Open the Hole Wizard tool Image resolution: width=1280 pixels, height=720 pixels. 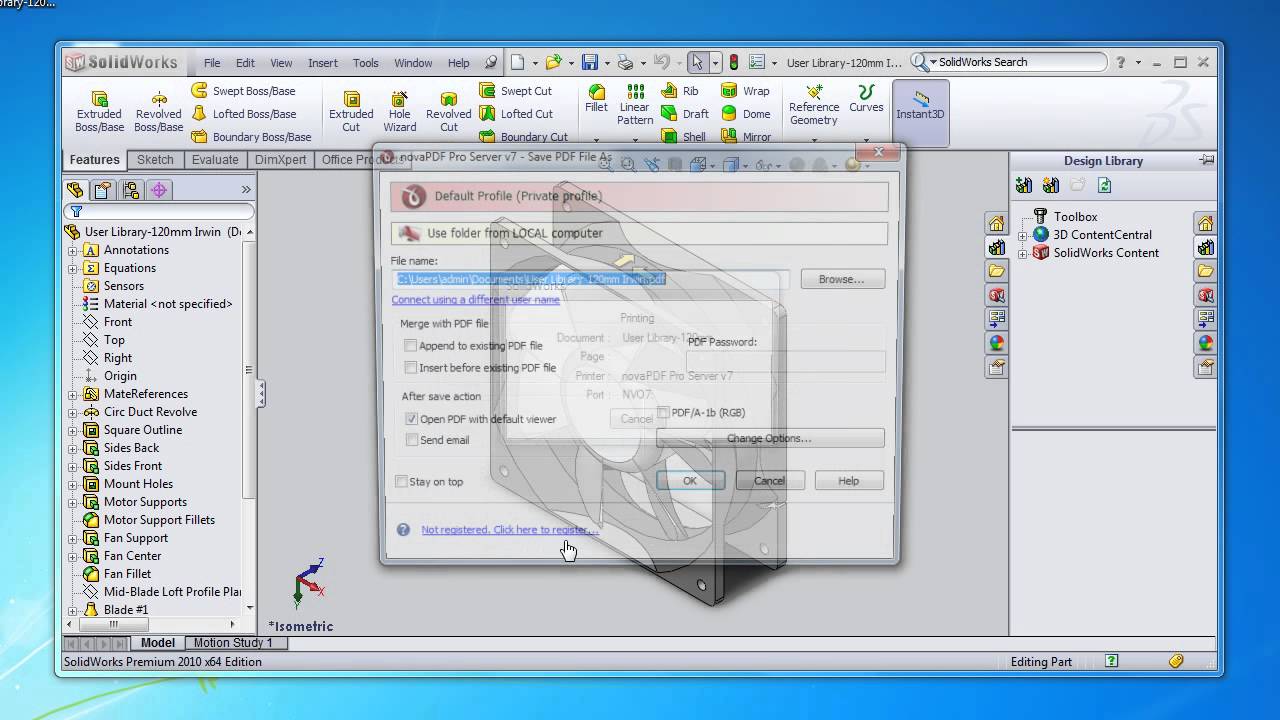click(399, 110)
